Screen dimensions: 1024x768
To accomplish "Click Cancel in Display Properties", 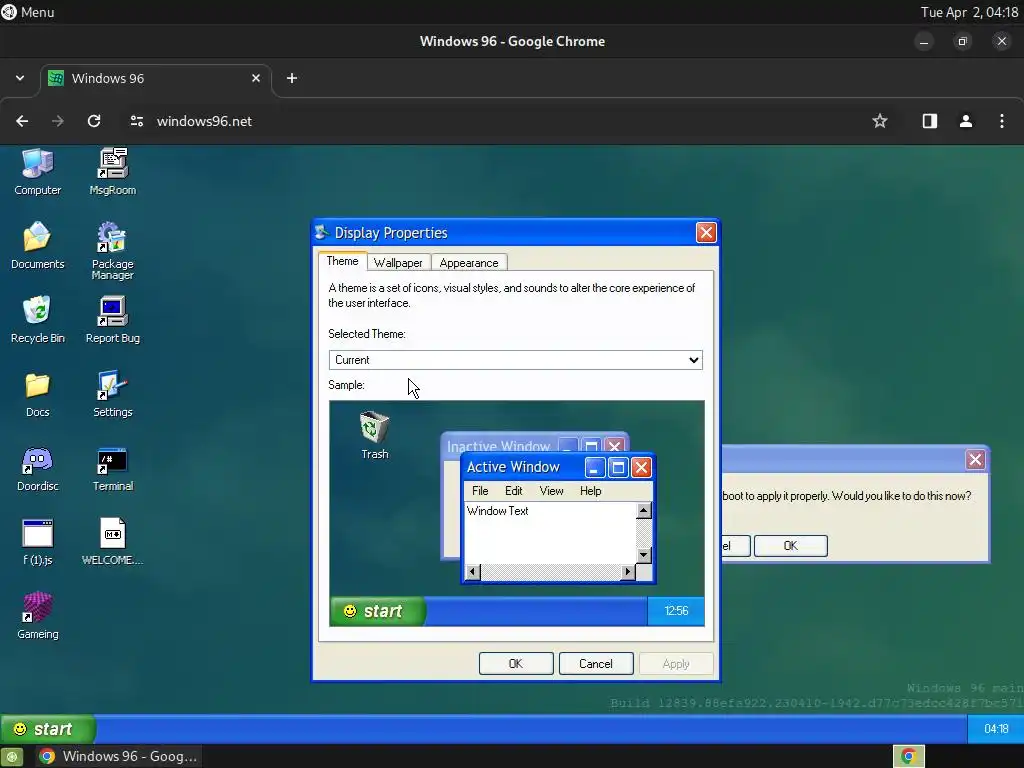I will point(596,664).
